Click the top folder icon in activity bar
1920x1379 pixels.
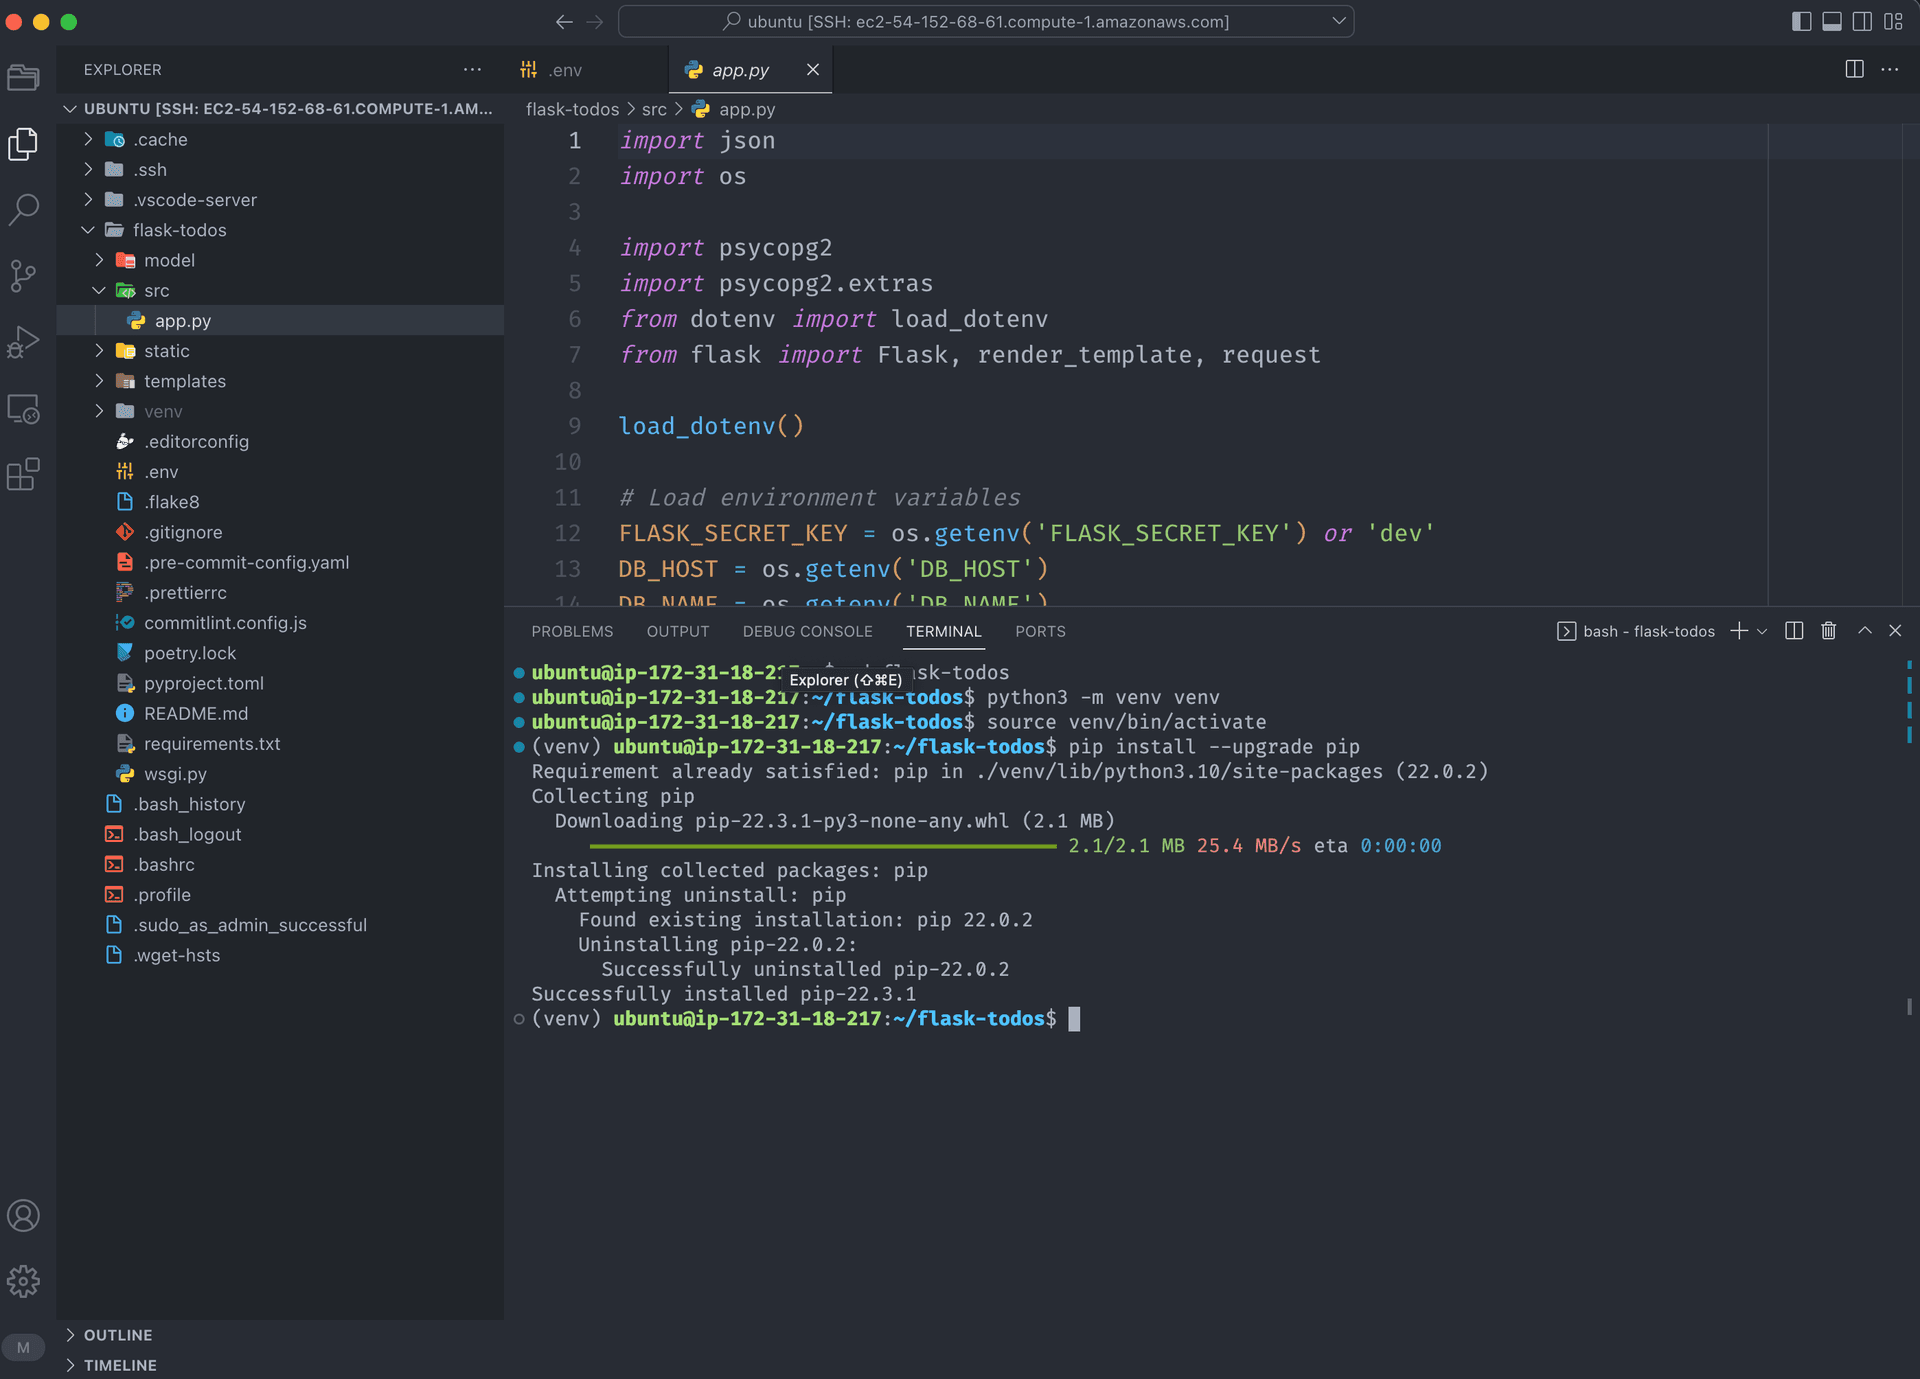click(x=23, y=77)
